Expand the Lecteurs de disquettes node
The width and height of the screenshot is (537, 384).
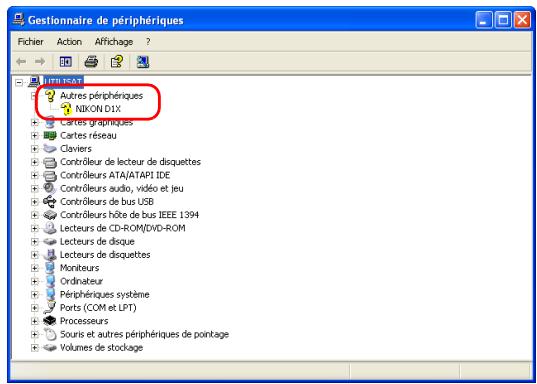(x=34, y=255)
